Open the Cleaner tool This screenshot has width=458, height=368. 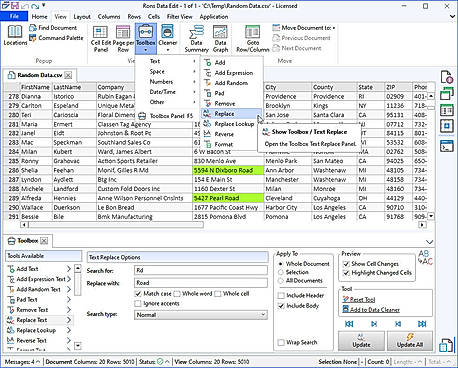tap(167, 38)
